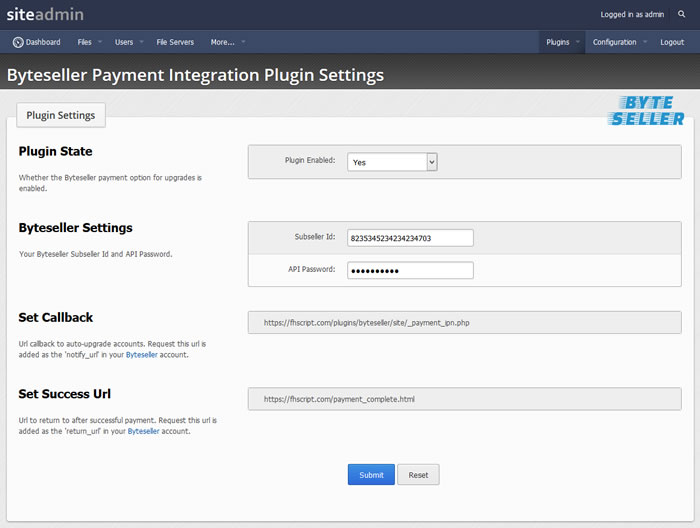
Task: Open the Dashboard menu item
Action: click(x=37, y=42)
